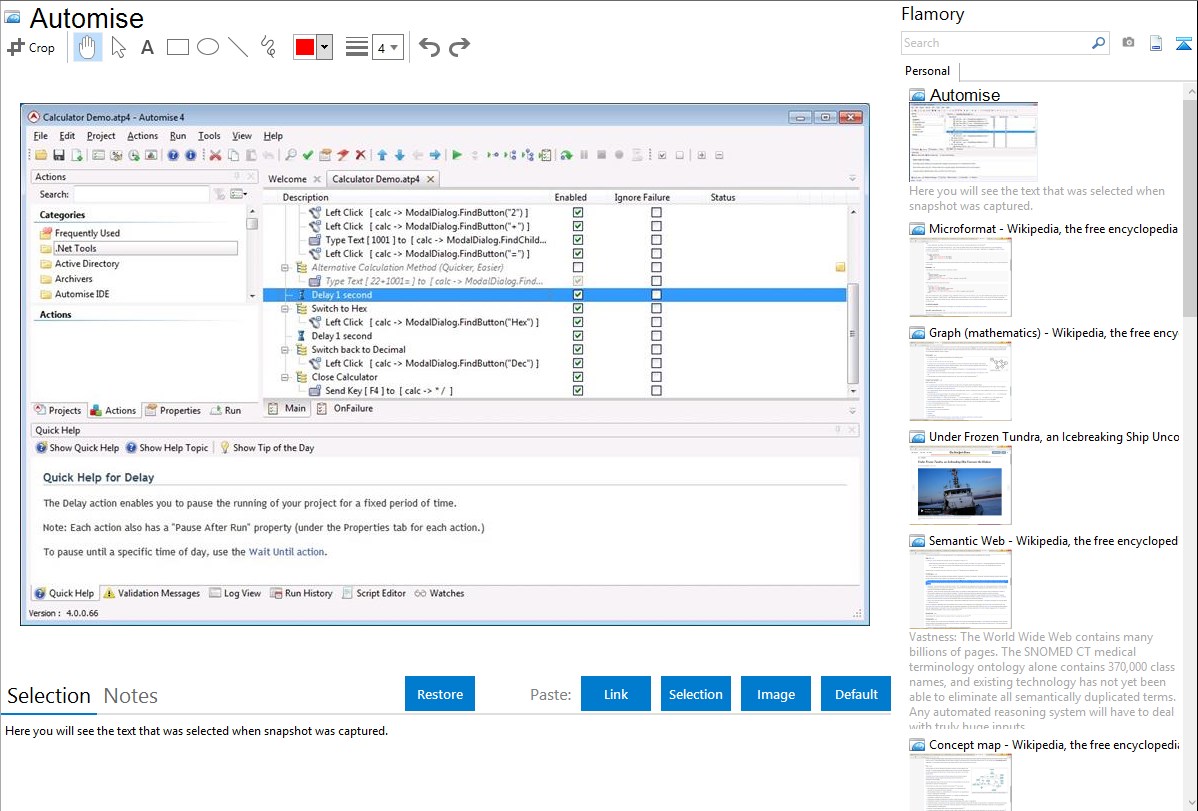Viewport: 1198px width, 811px height.
Task: Select the Crop tool
Action: (31, 47)
